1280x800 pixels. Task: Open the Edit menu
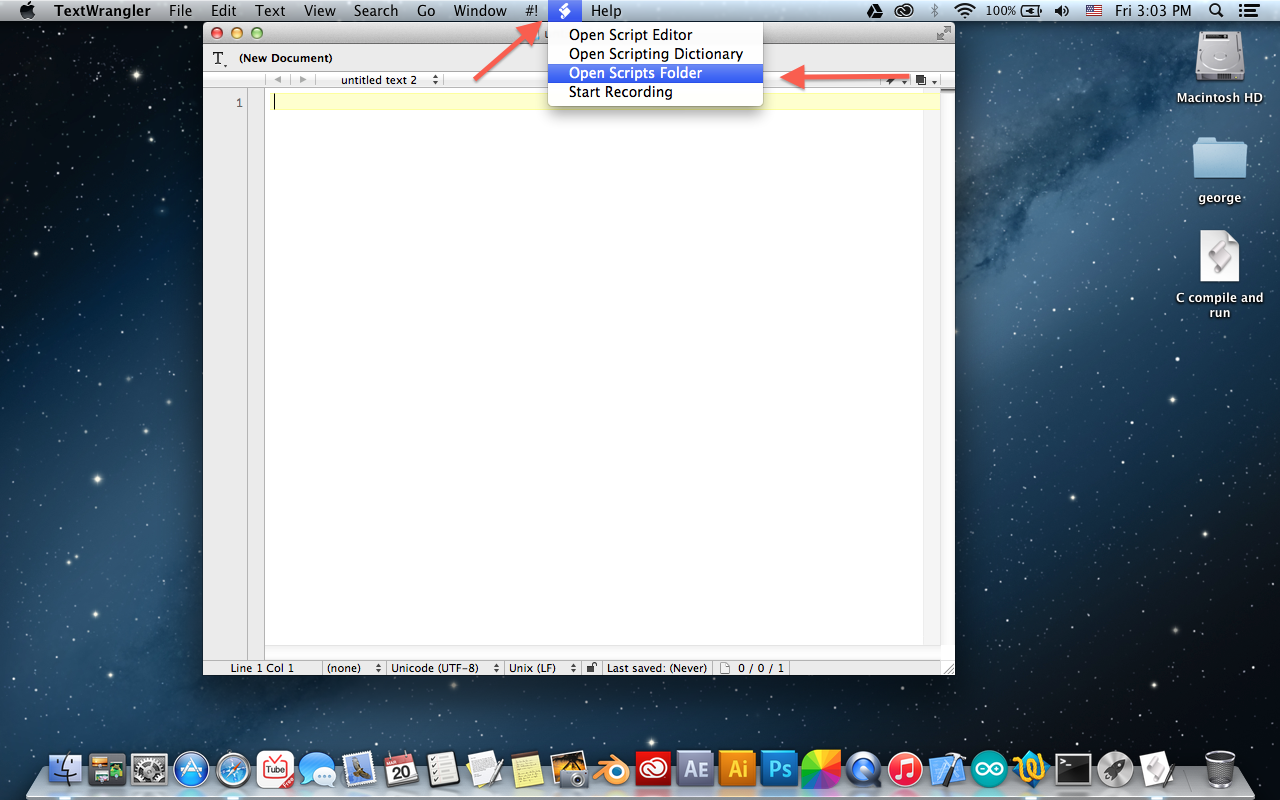(x=224, y=11)
